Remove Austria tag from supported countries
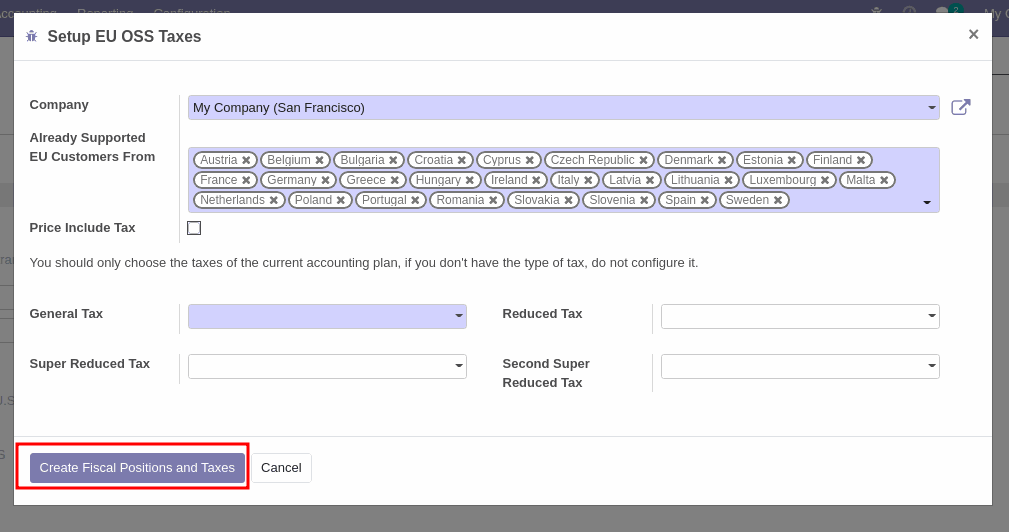The image size is (1009, 532). pos(246,160)
